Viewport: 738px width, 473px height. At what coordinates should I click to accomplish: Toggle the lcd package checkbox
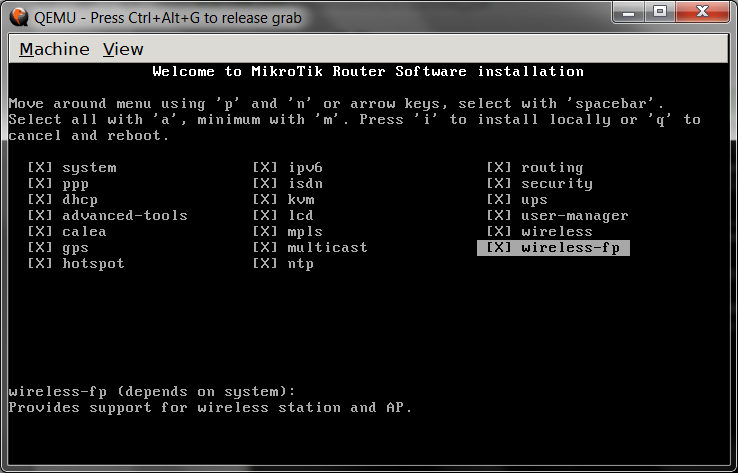point(265,216)
